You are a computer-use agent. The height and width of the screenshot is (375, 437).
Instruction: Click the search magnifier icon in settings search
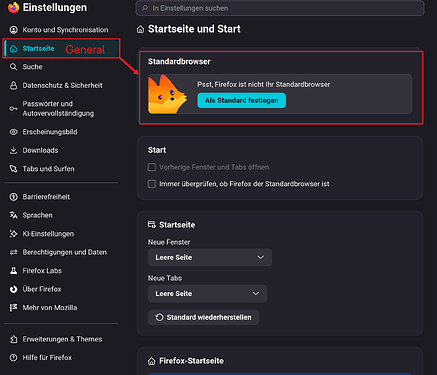(x=145, y=8)
